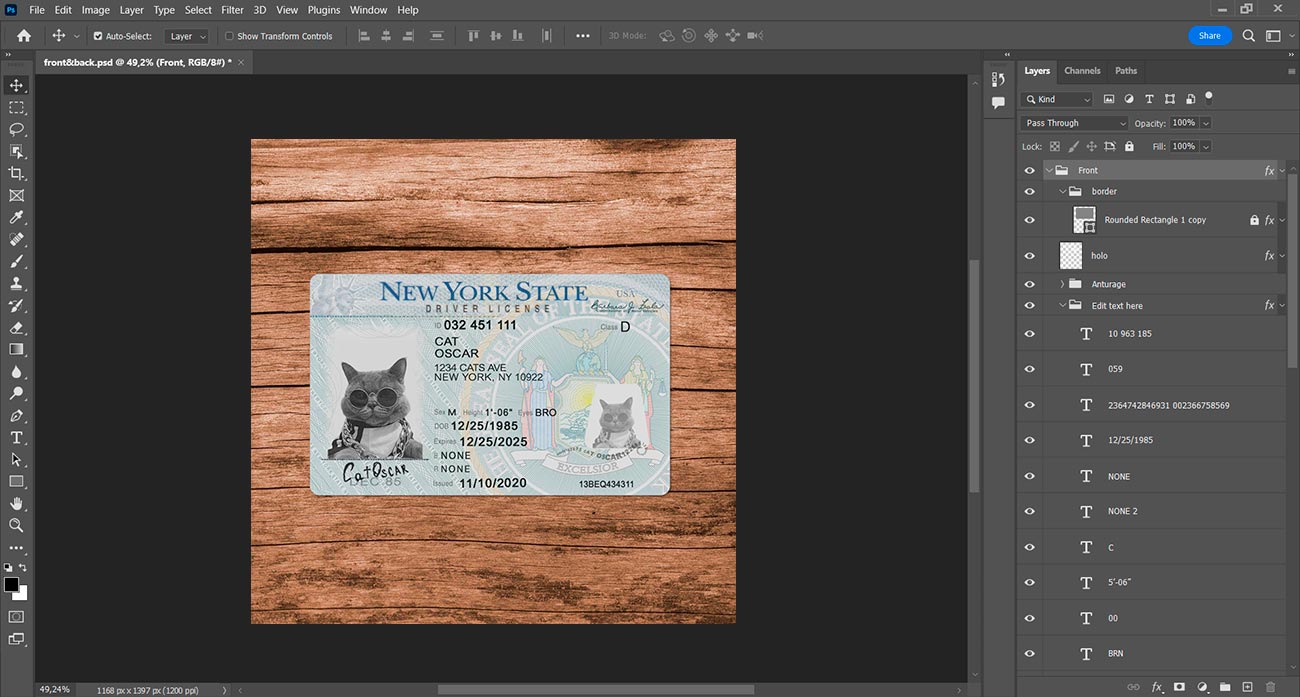Open the Kind filter dropdown
The height and width of the screenshot is (697, 1300).
(x=1058, y=99)
